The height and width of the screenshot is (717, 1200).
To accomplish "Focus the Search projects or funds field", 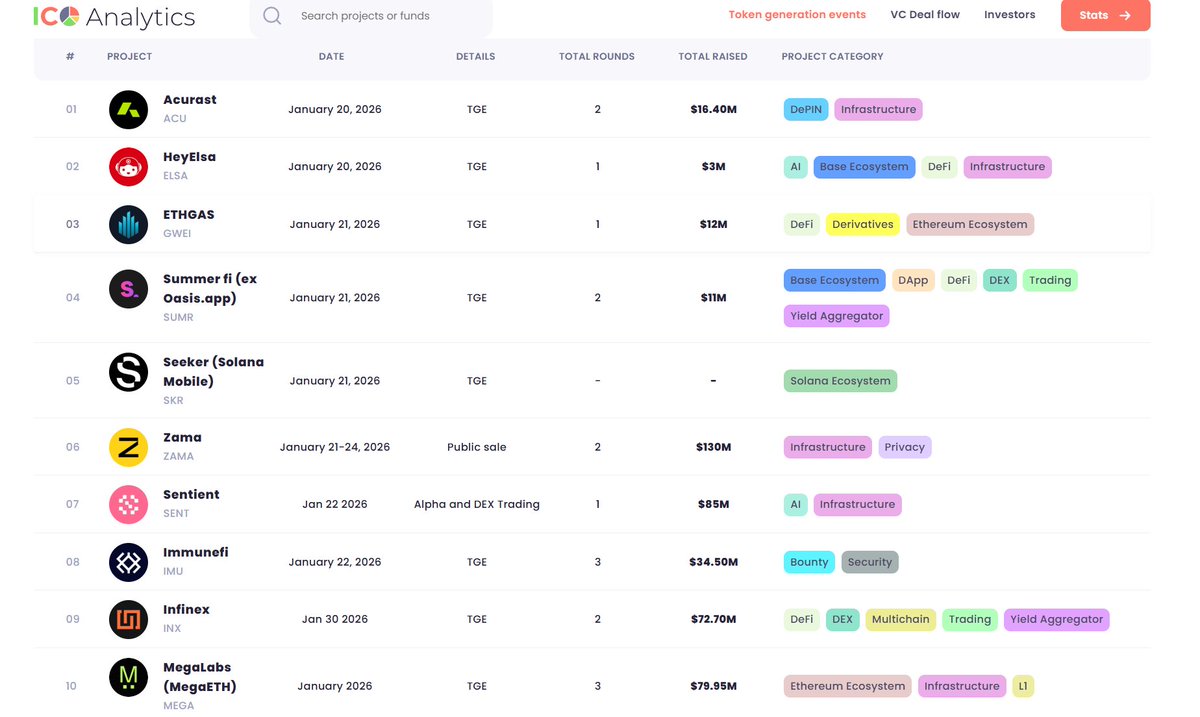I will point(371,16).
